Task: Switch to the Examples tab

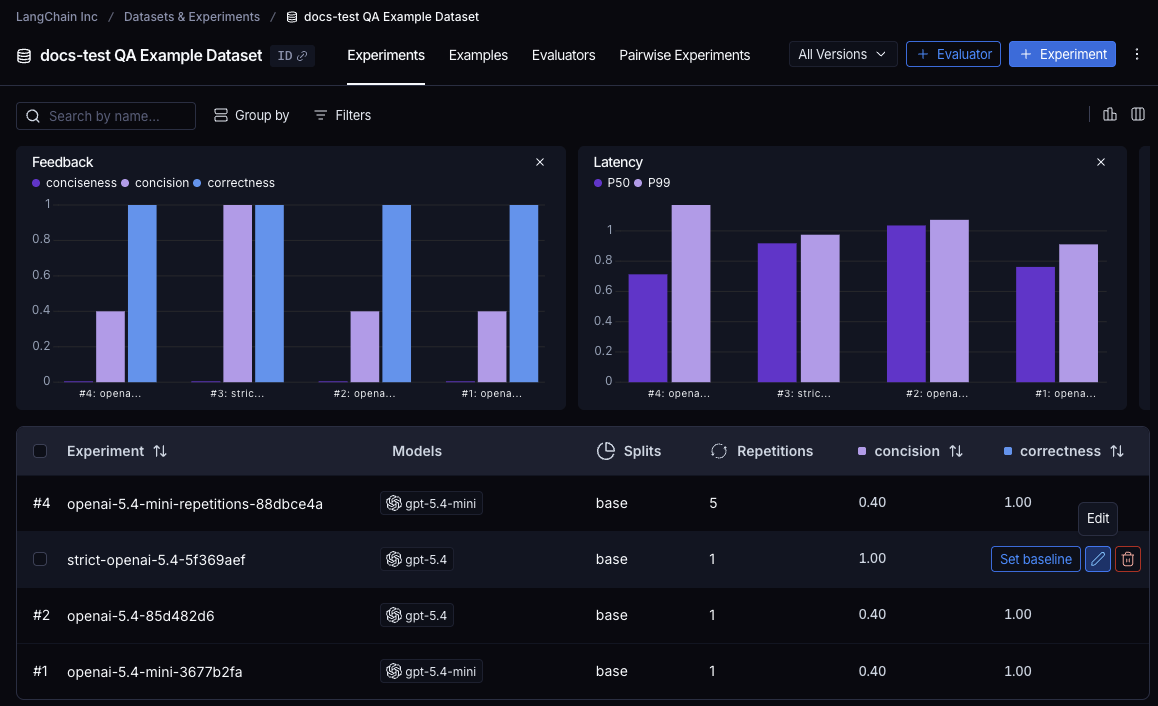Action: pyautogui.click(x=478, y=55)
